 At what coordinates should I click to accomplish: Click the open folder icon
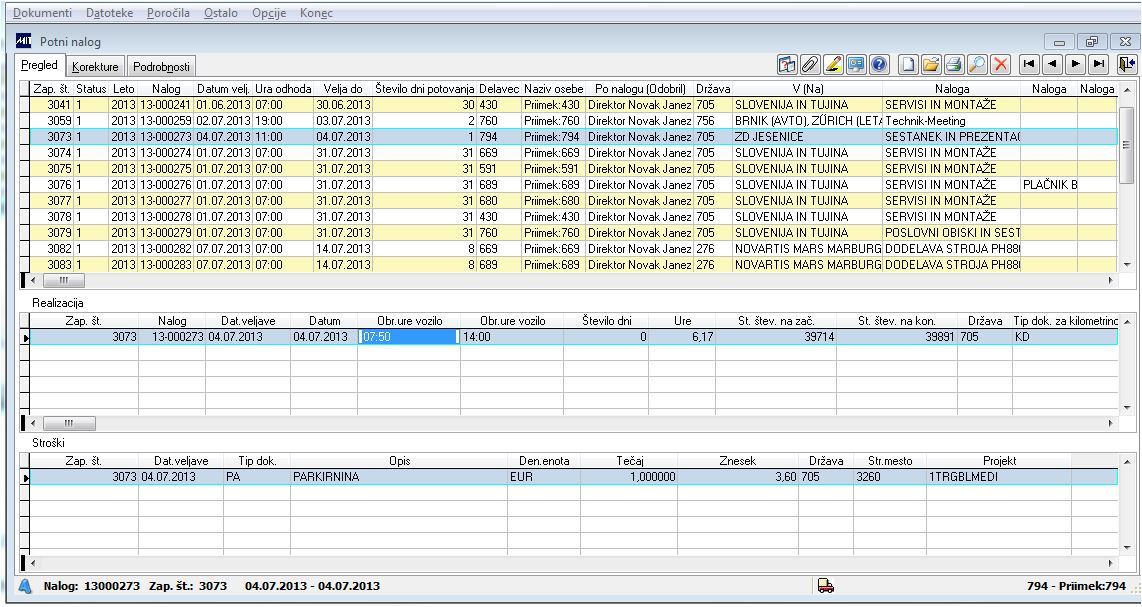930,65
